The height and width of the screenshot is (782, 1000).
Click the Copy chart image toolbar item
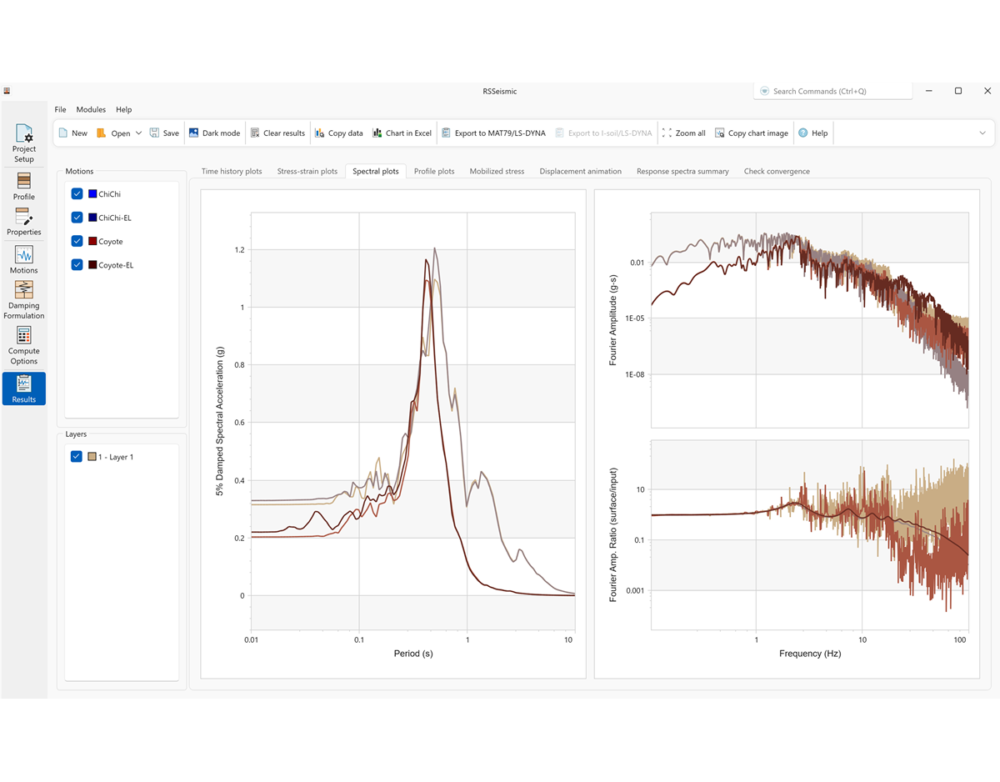click(752, 132)
